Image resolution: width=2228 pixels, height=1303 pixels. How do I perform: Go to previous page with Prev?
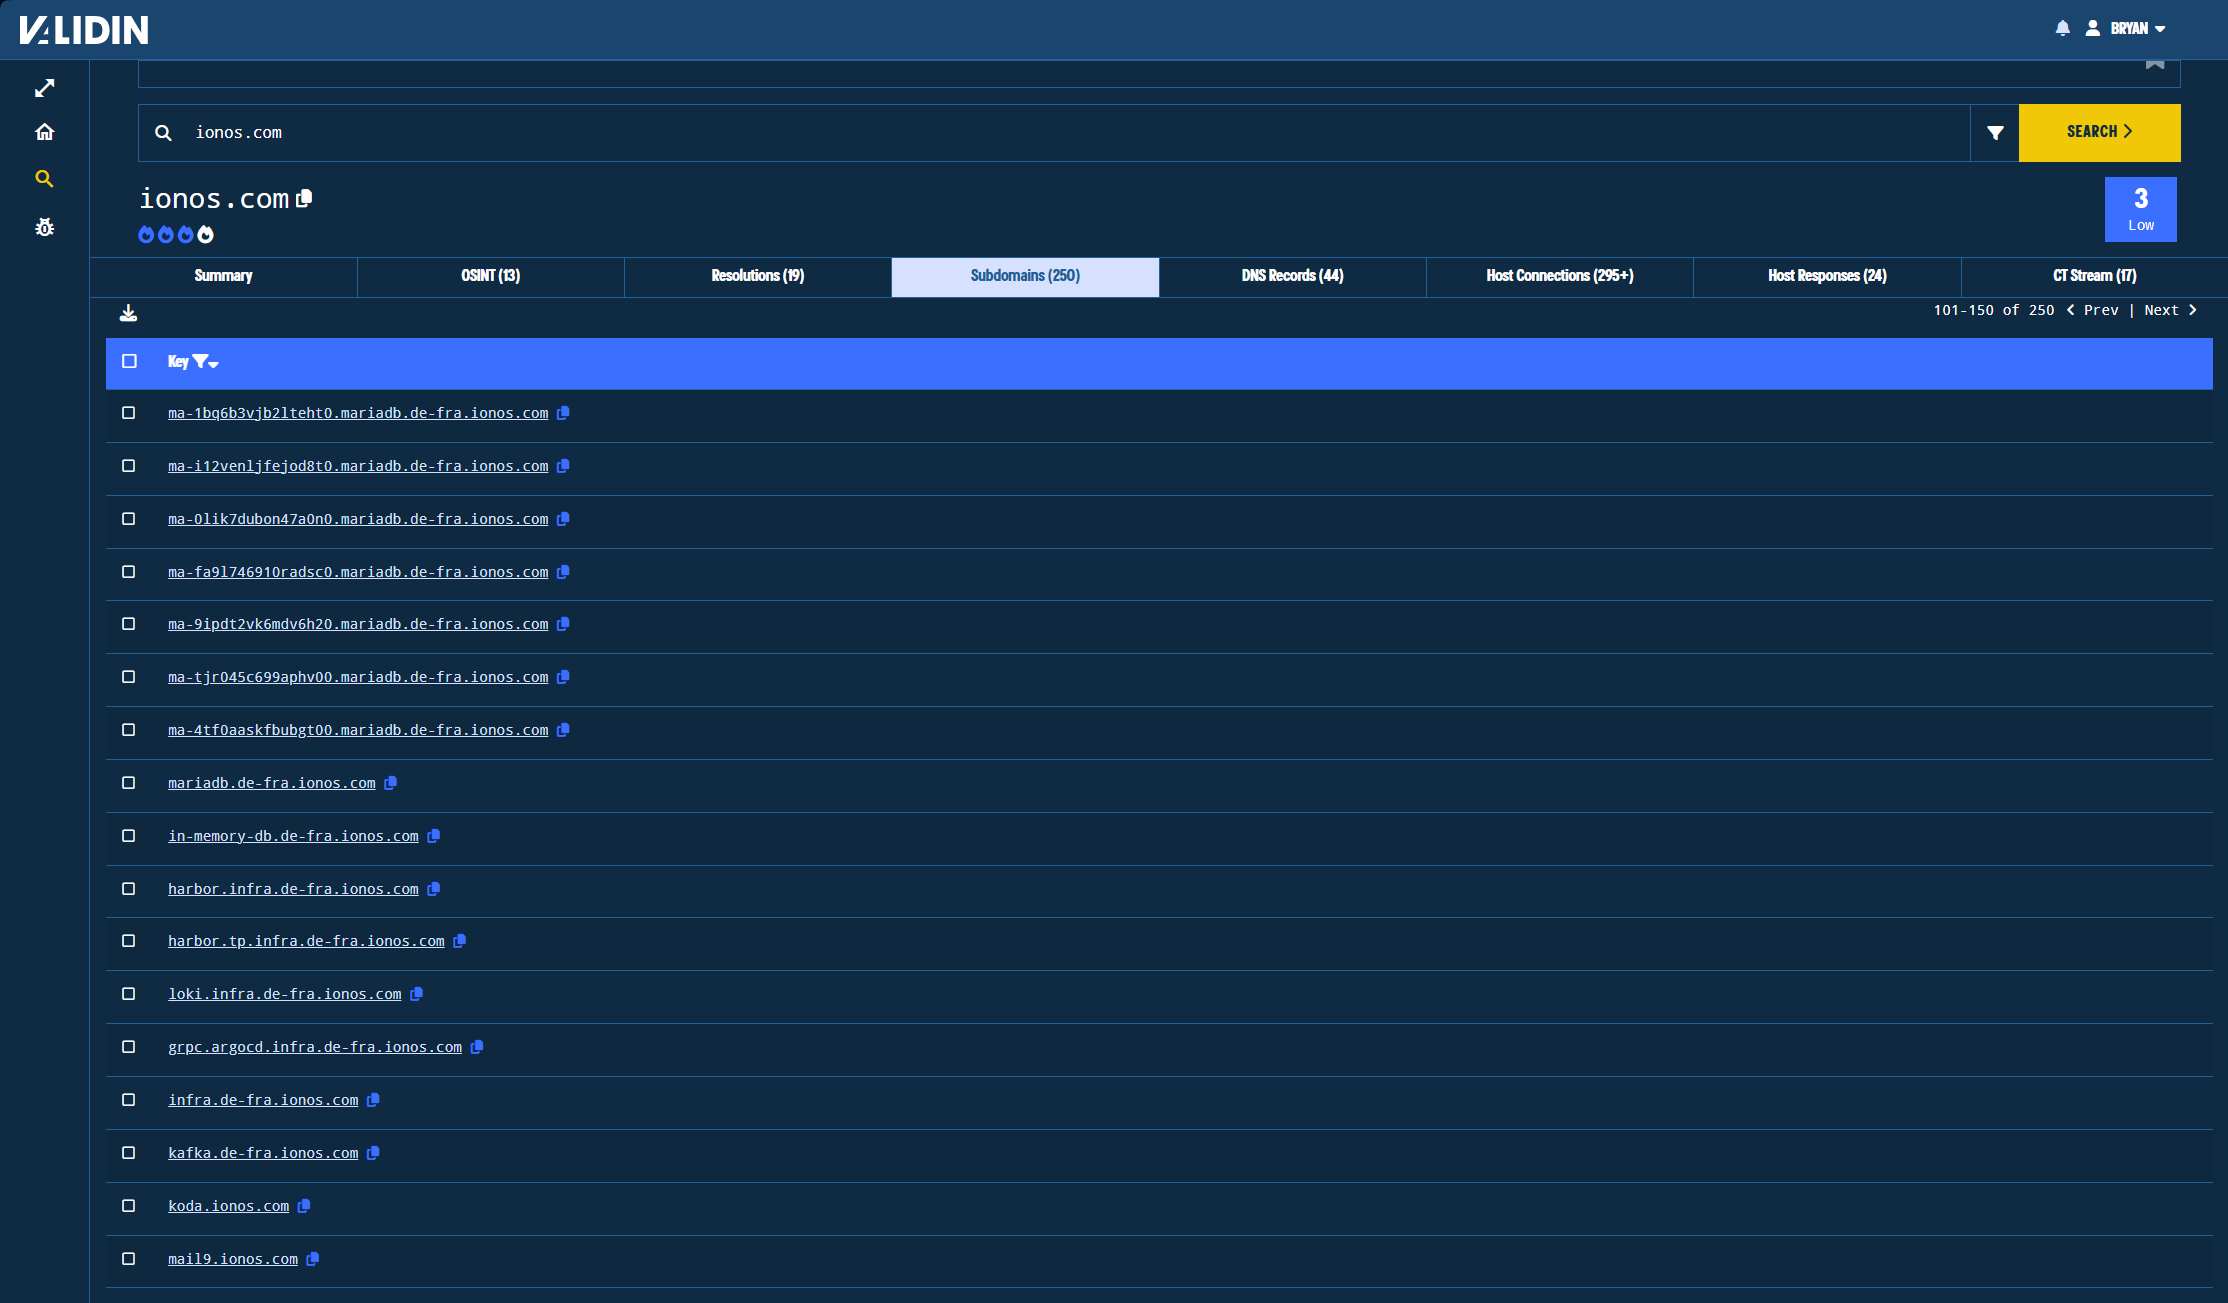[x=2093, y=310]
